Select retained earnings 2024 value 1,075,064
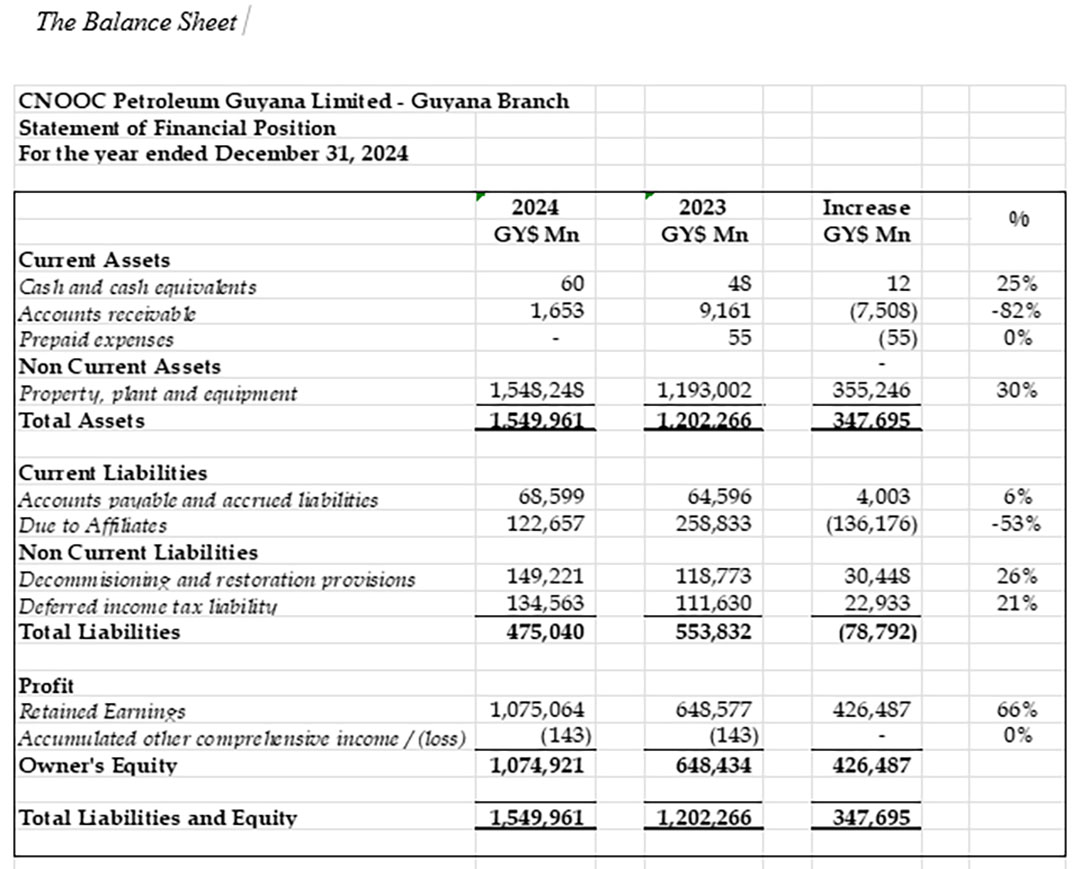Viewport: 1080px width, 869px height. pos(537,709)
